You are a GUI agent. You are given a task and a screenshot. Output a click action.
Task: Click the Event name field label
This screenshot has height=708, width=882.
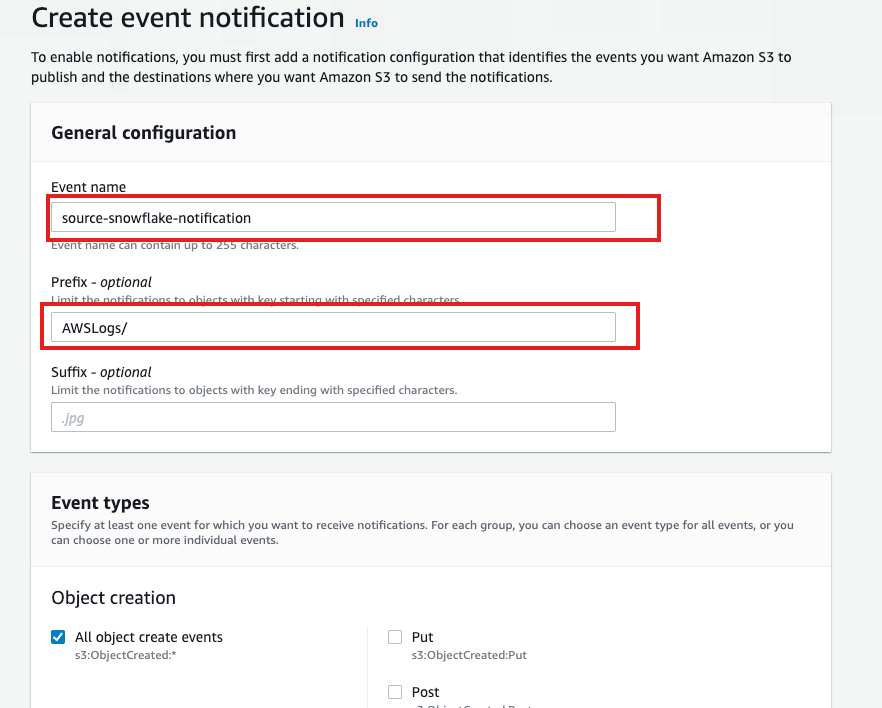(88, 187)
